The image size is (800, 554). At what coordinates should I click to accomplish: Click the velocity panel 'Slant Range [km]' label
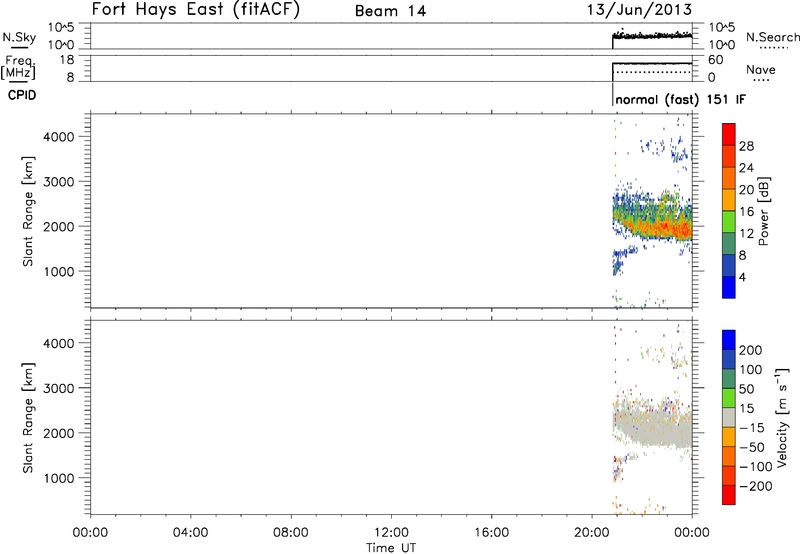point(28,418)
